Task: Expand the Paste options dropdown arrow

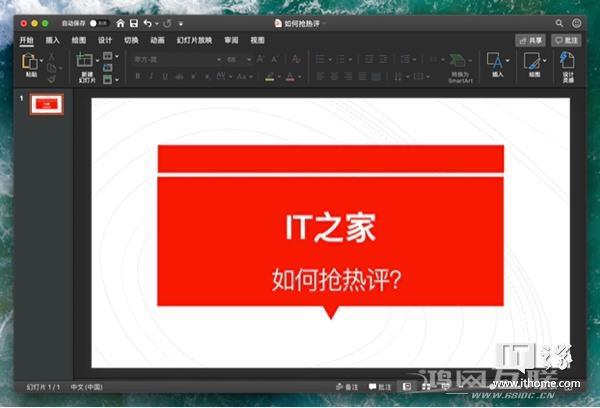Action: (41, 61)
